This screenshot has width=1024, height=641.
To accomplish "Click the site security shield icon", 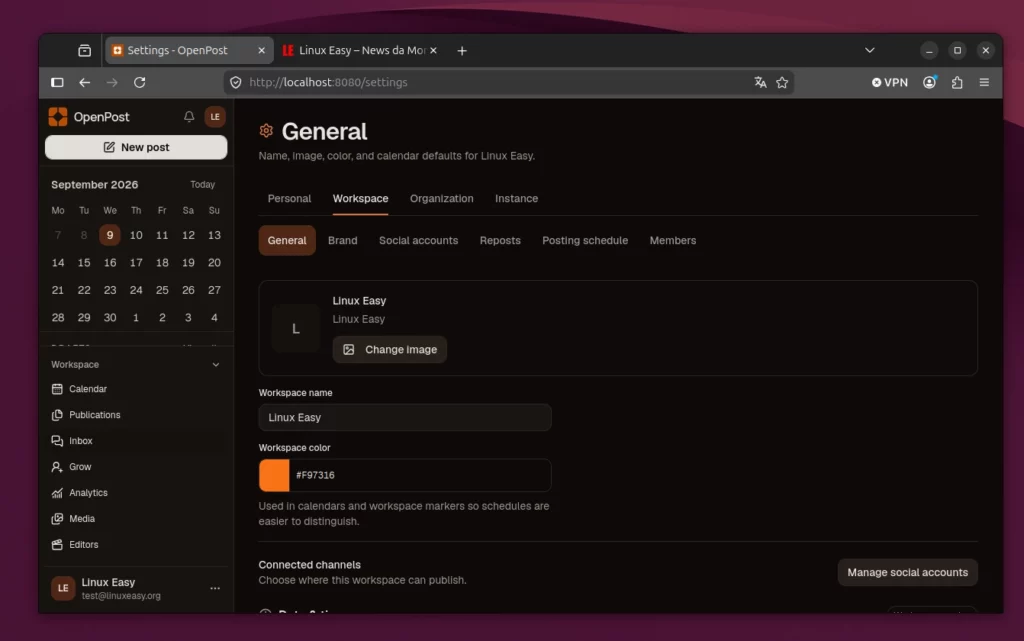I will [x=236, y=82].
